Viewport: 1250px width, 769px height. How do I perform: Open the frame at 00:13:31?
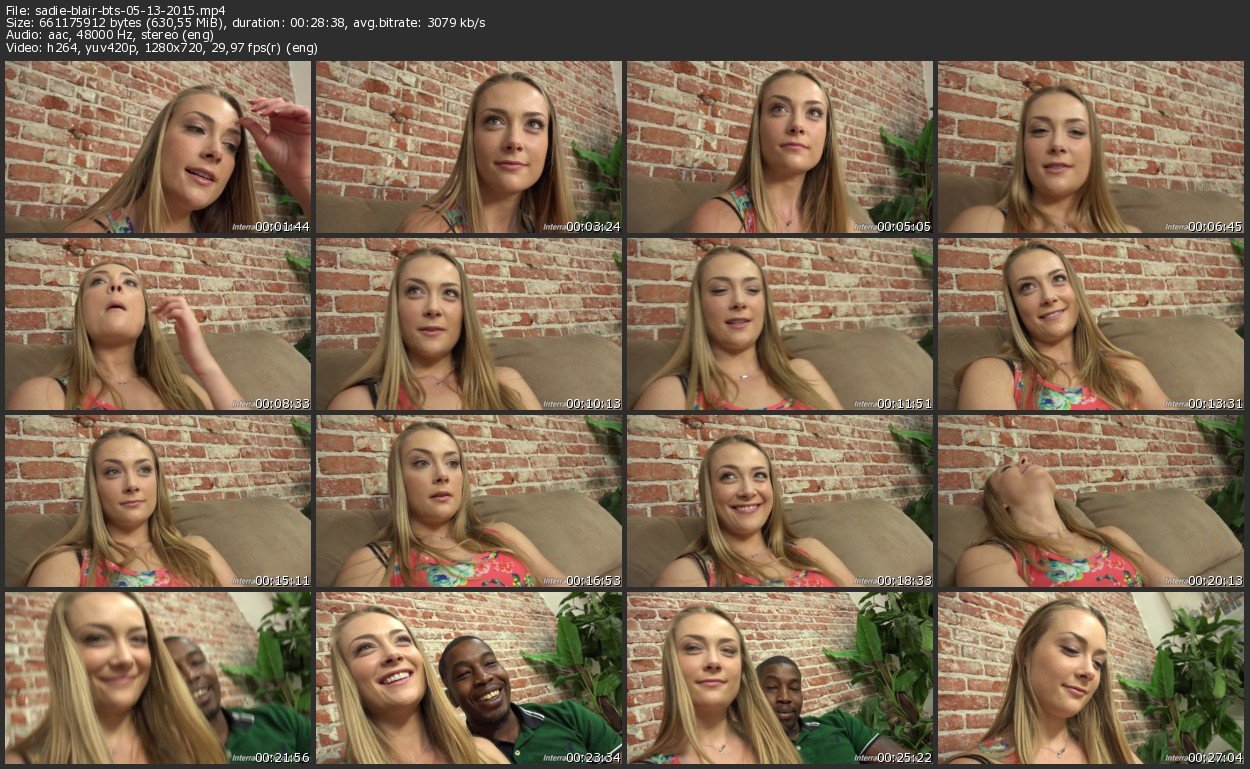(x=1091, y=324)
